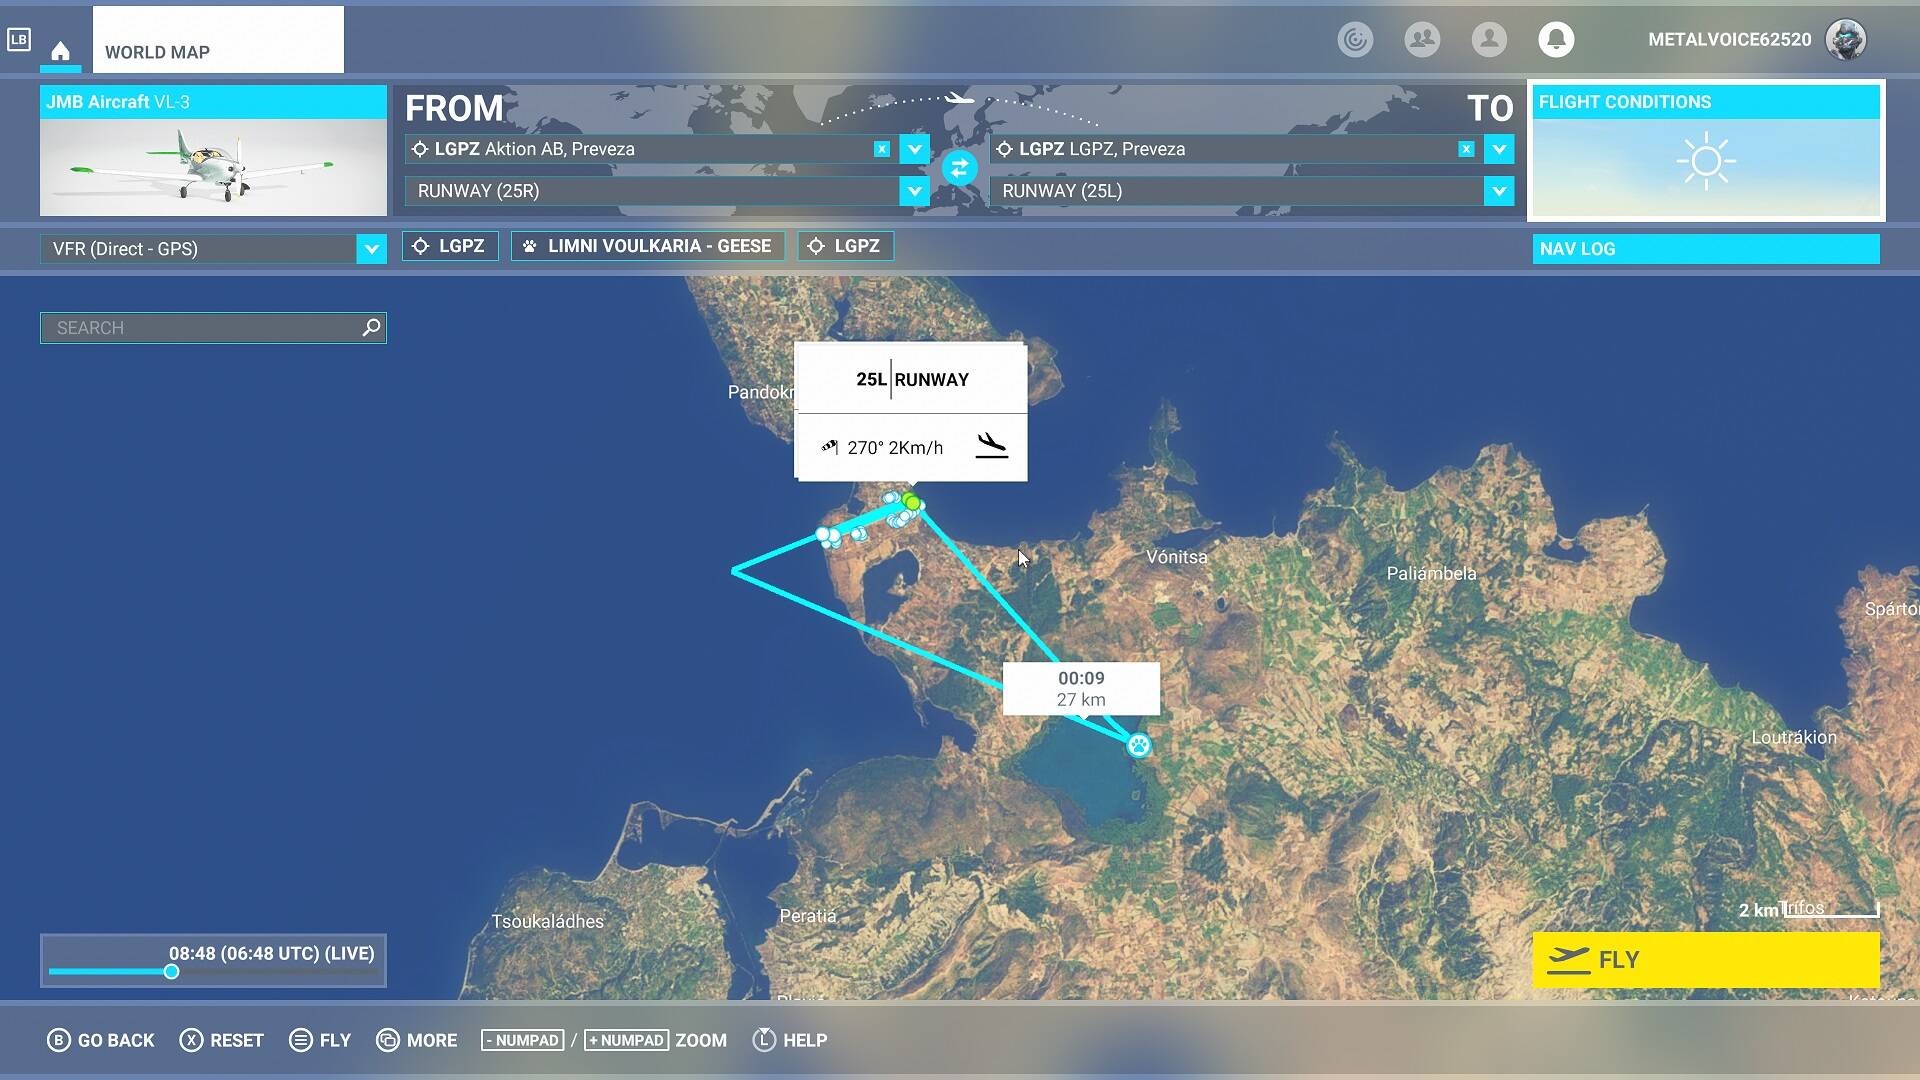Open the notifications bell icon

[1555, 39]
